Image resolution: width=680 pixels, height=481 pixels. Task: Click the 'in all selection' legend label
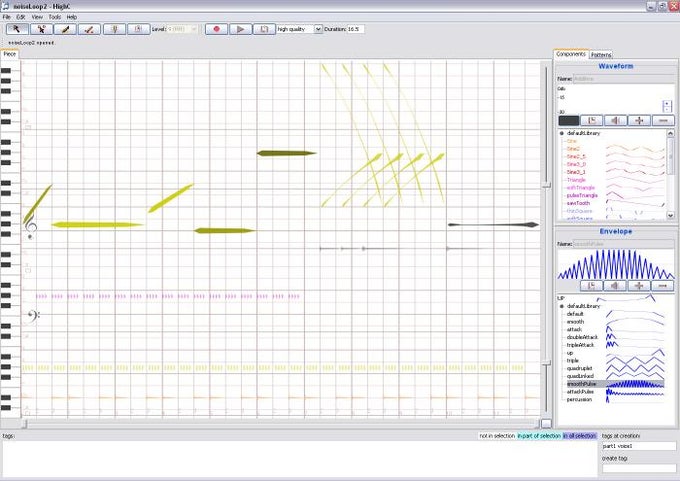(x=580, y=436)
